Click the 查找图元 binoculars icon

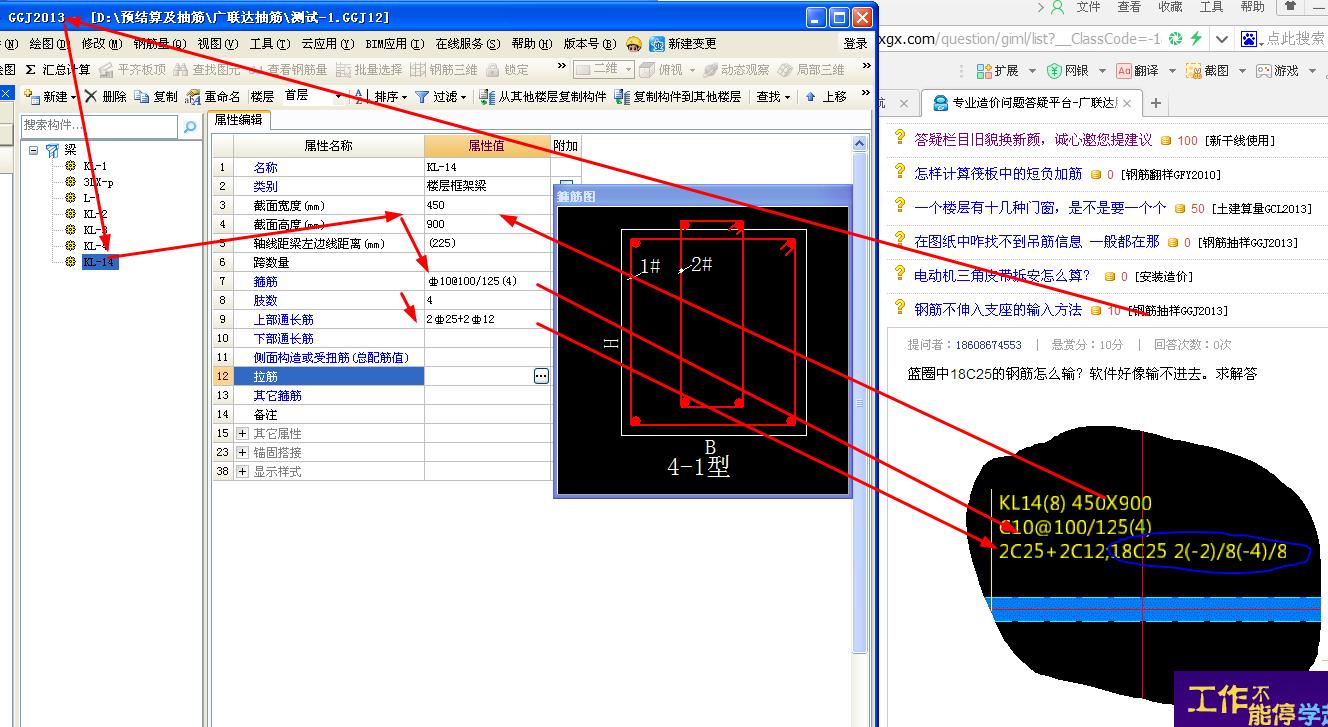pos(181,70)
